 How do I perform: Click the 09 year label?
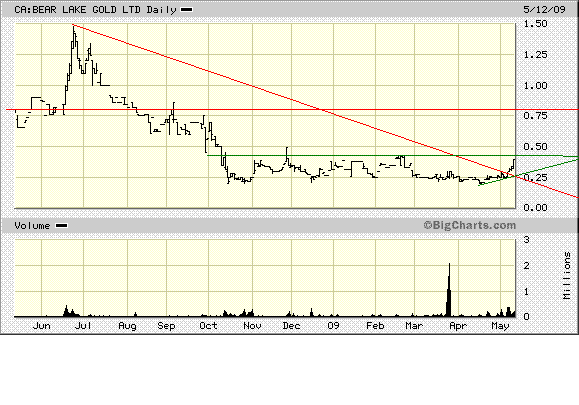tap(333, 326)
